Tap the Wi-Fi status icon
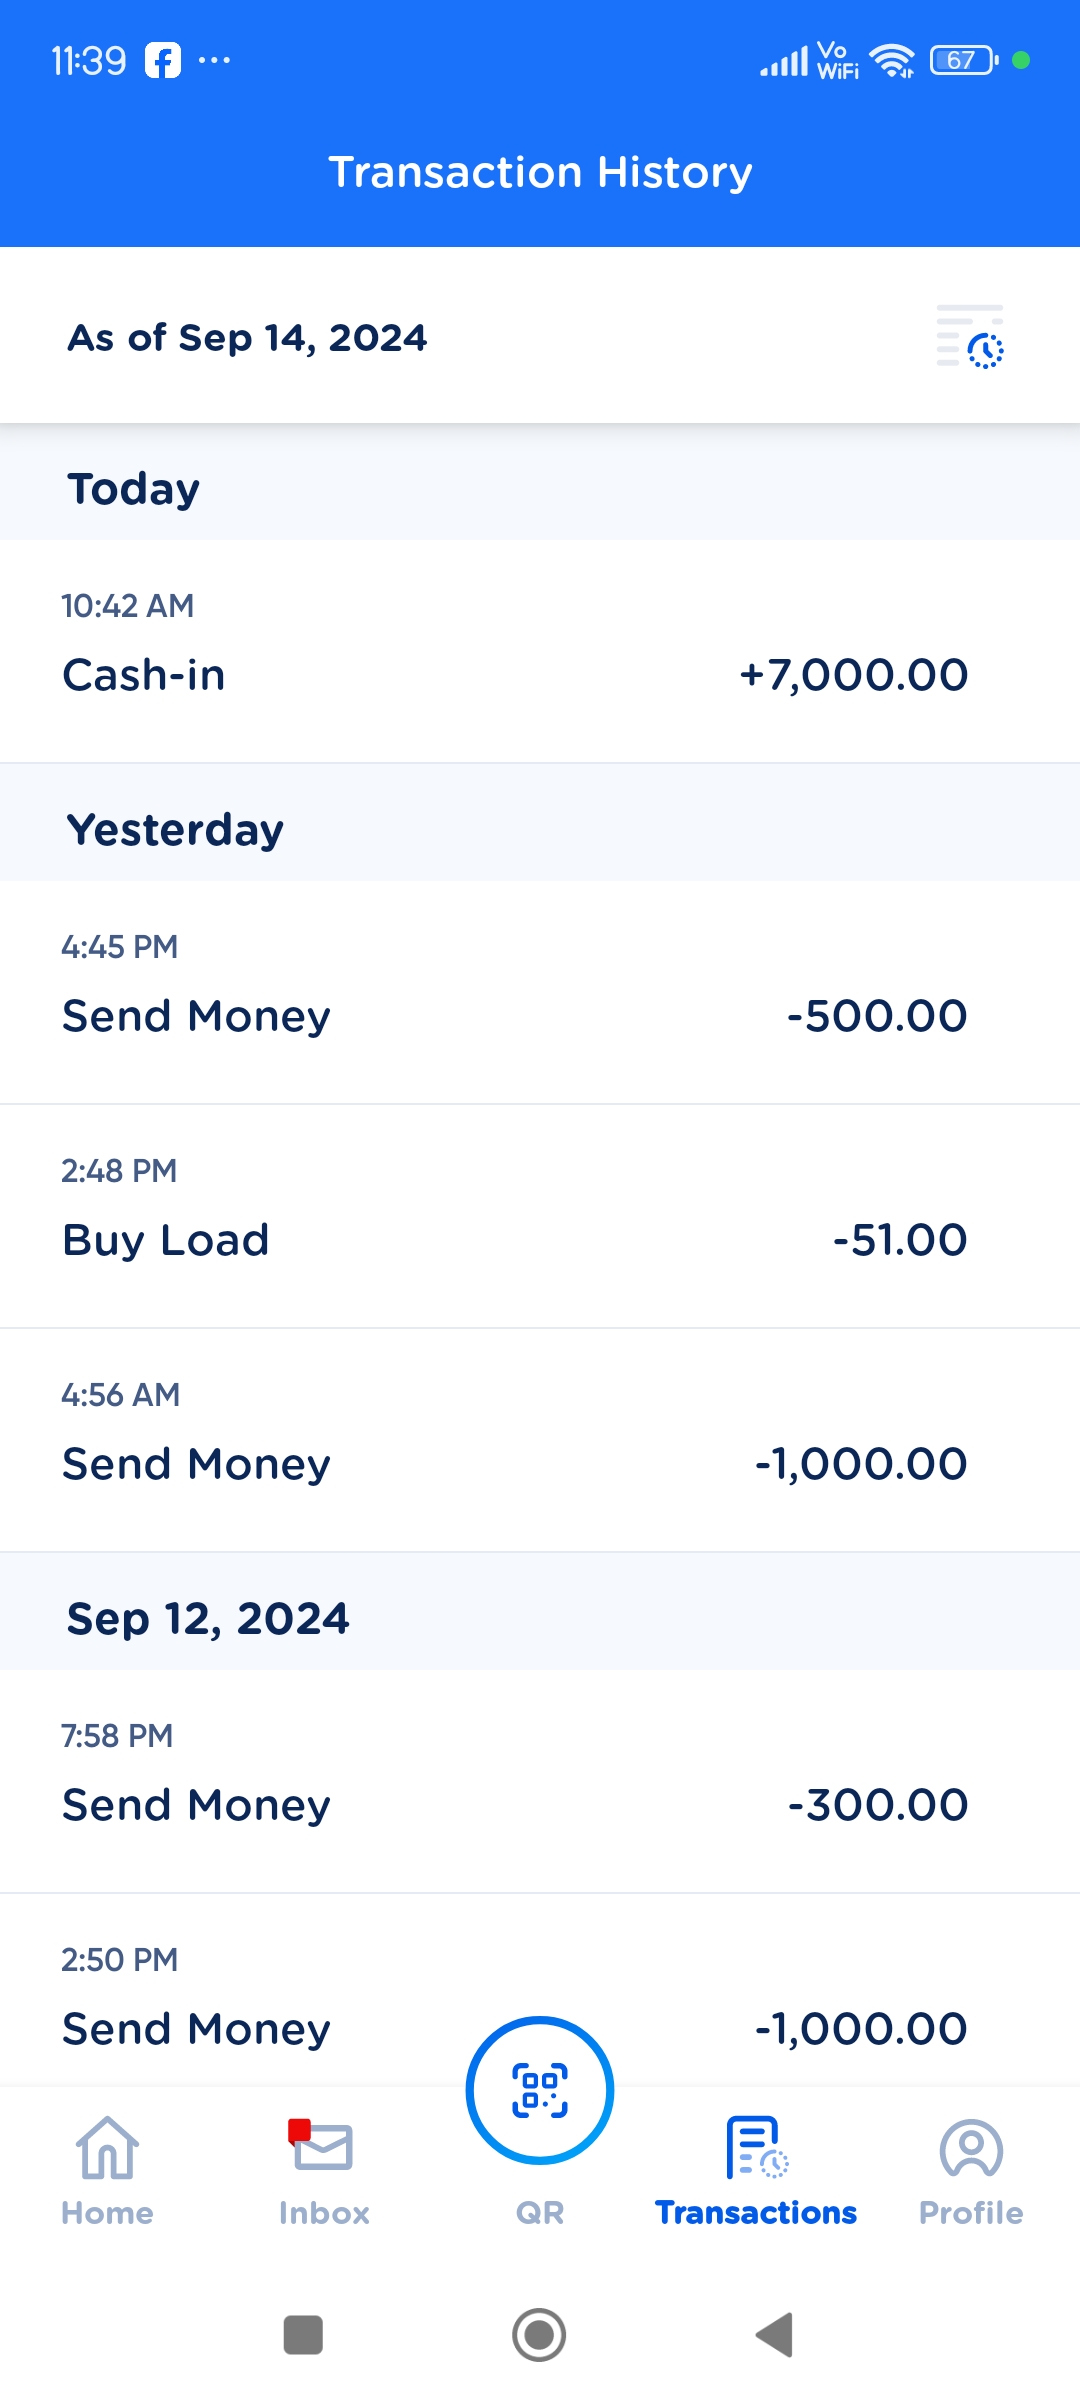Screen dimensions: 1080x2400 [x=892, y=61]
